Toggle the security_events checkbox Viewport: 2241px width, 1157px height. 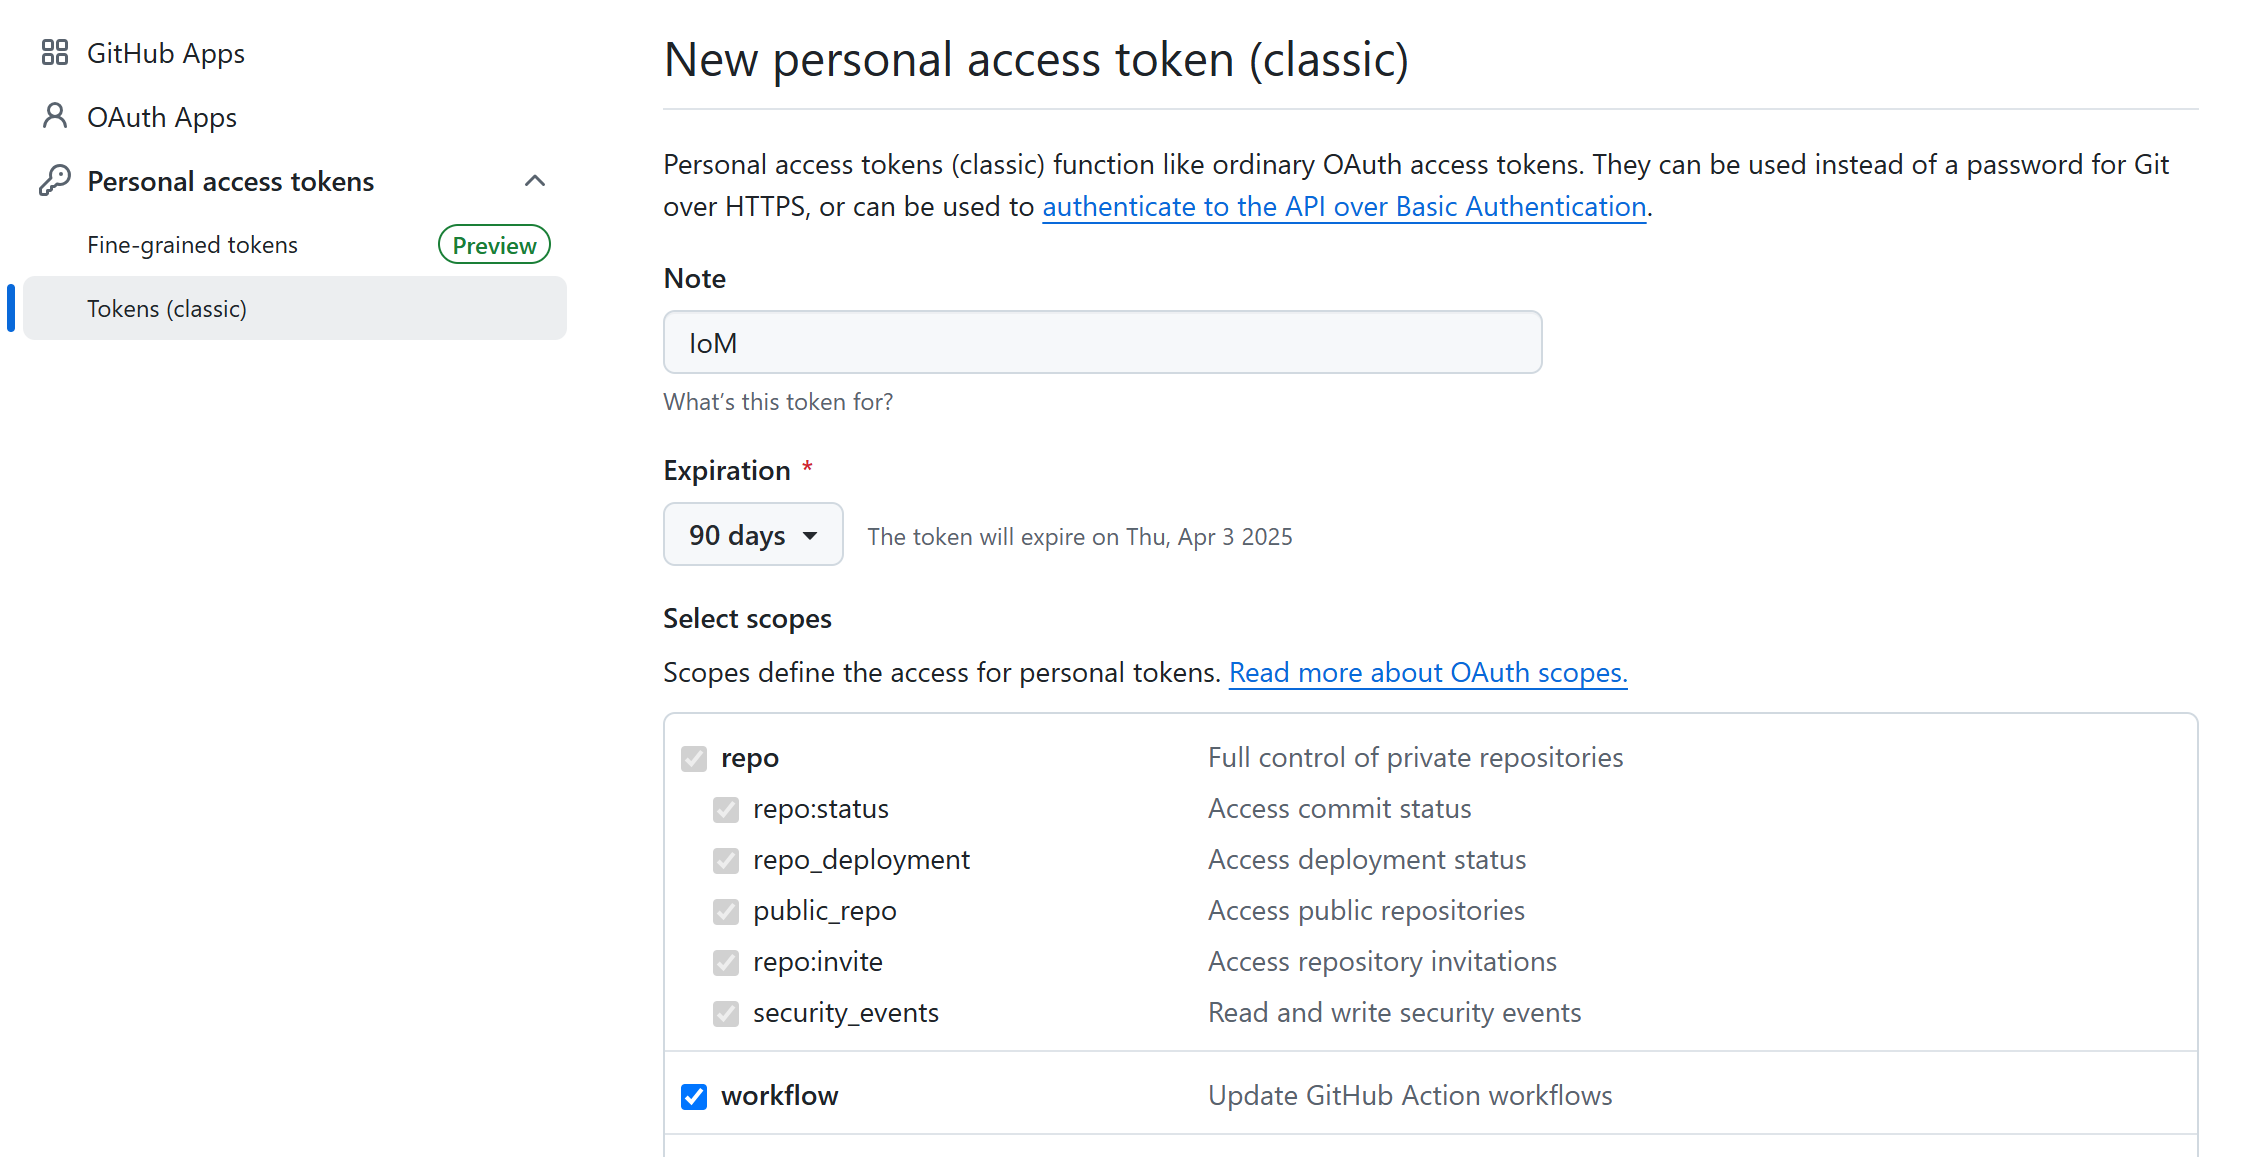726,1014
